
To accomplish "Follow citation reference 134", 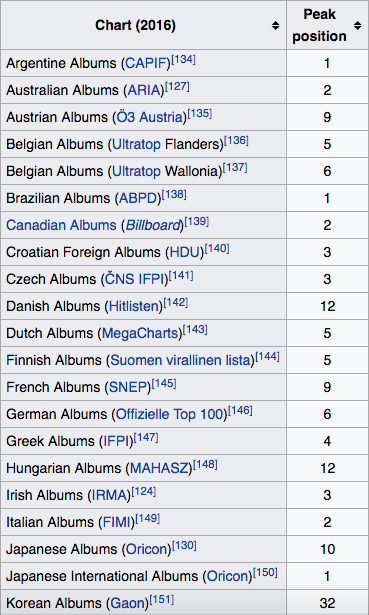I will [x=184, y=60].
